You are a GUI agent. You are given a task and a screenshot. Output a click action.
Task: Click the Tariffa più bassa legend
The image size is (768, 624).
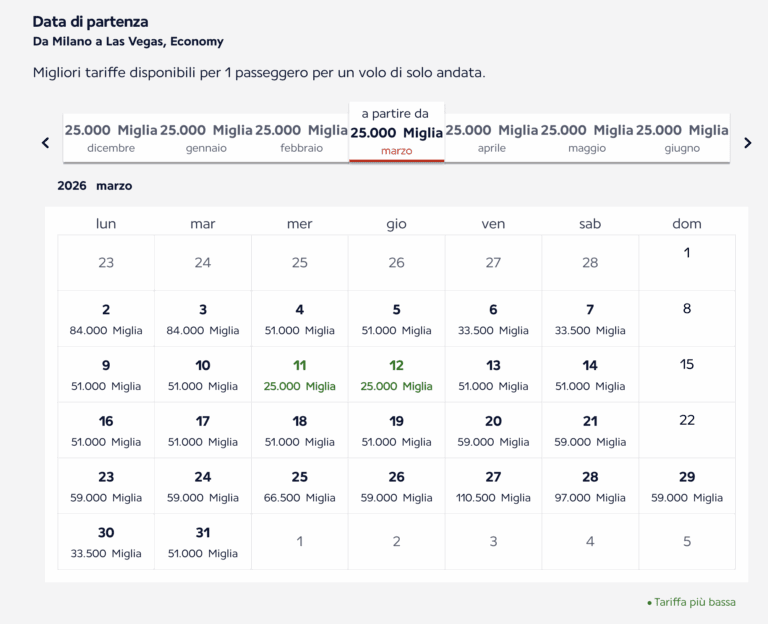(692, 602)
